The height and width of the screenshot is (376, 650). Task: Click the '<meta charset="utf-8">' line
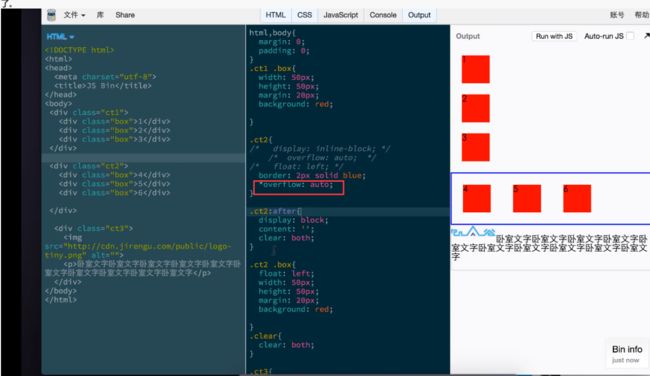[105, 77]
